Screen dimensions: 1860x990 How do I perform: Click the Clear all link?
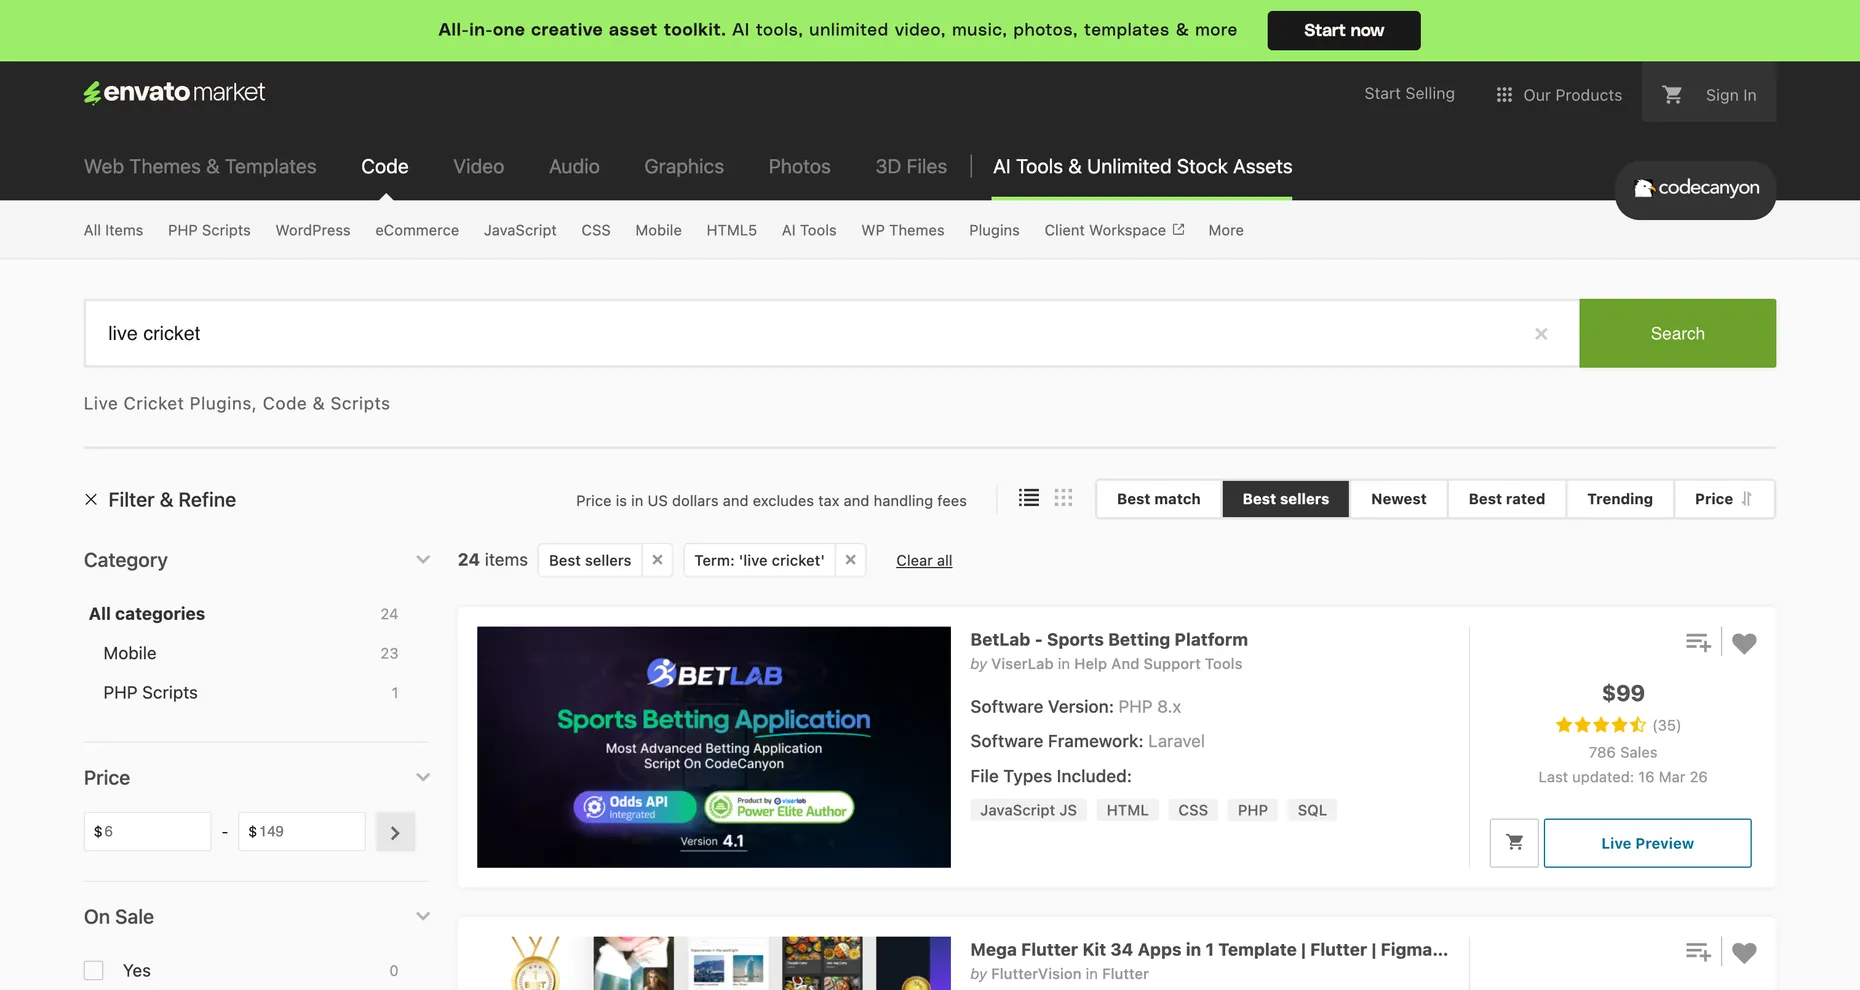click(924, 561)
